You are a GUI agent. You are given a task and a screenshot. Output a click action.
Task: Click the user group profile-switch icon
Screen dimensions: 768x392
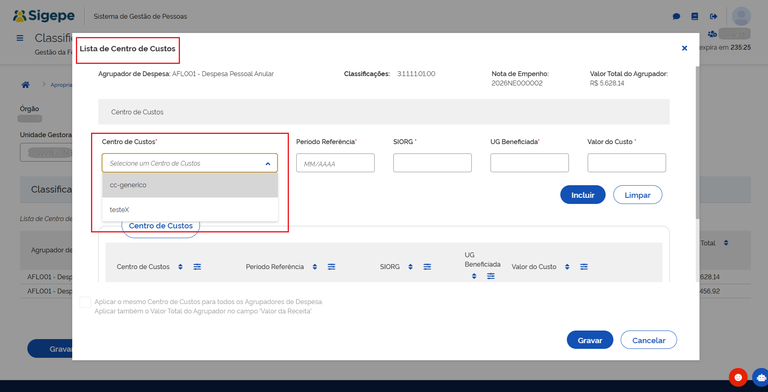(712, 34)
